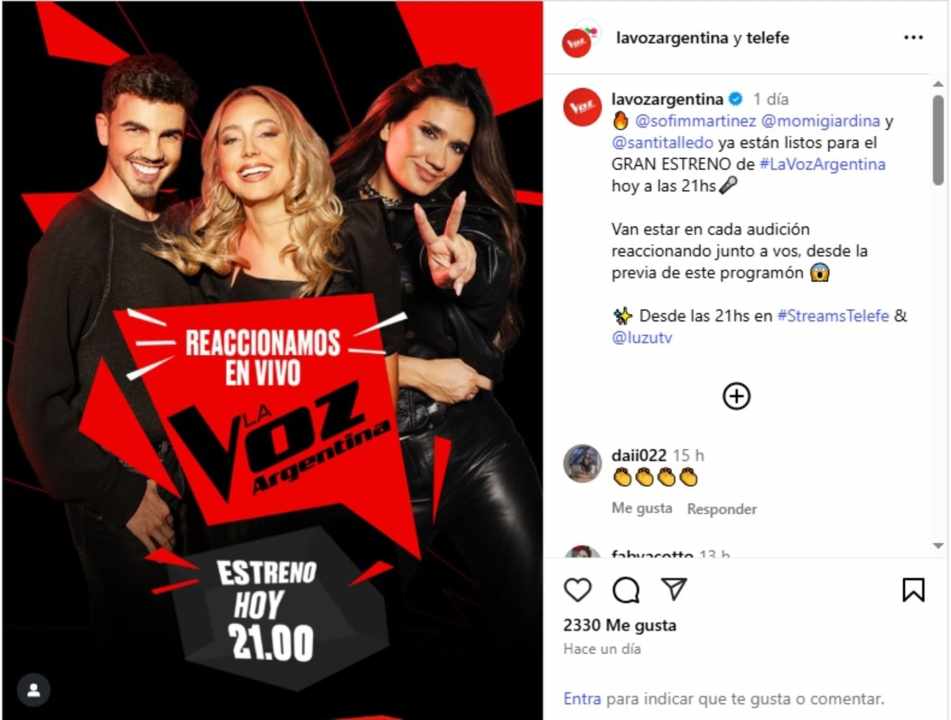Open daii022's profile avatar
This screenshot has height=720, width=951.
pyautogui.click(x=582, y=463)
